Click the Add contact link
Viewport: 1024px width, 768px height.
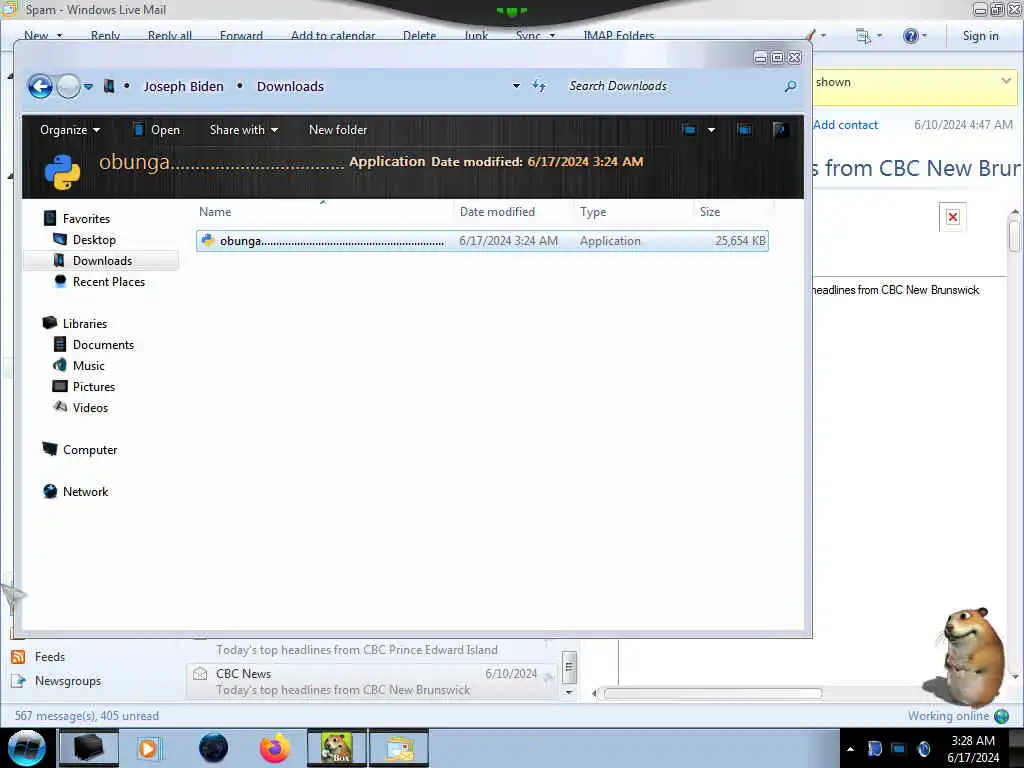coord(845,125)
